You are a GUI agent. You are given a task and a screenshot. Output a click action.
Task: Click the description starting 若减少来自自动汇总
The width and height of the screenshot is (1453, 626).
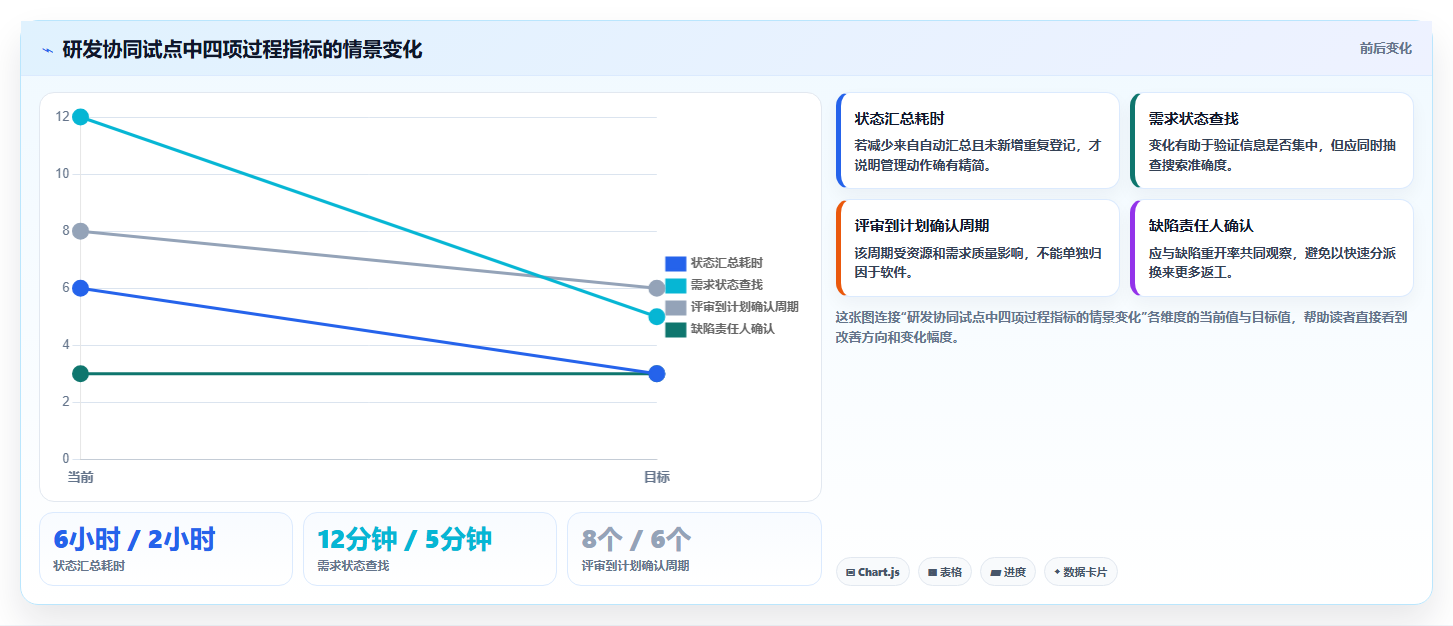tap(978, 155)
